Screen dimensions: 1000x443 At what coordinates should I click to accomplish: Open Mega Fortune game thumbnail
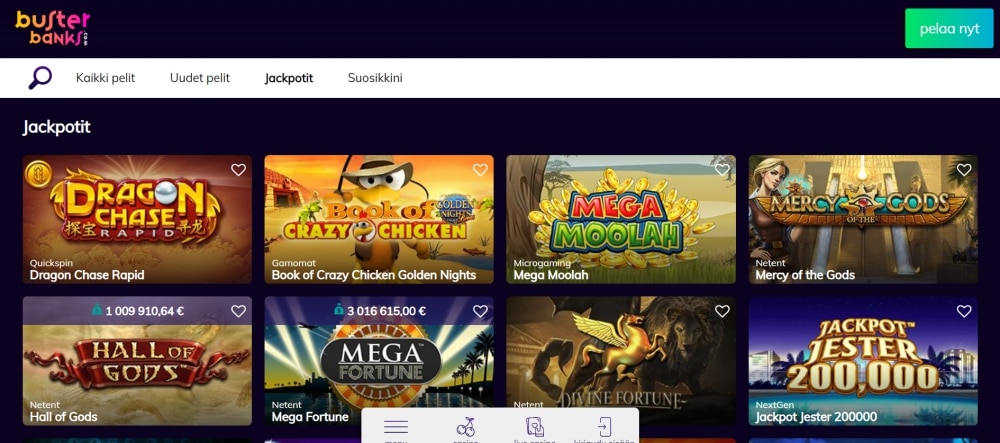tap(379, 361)
